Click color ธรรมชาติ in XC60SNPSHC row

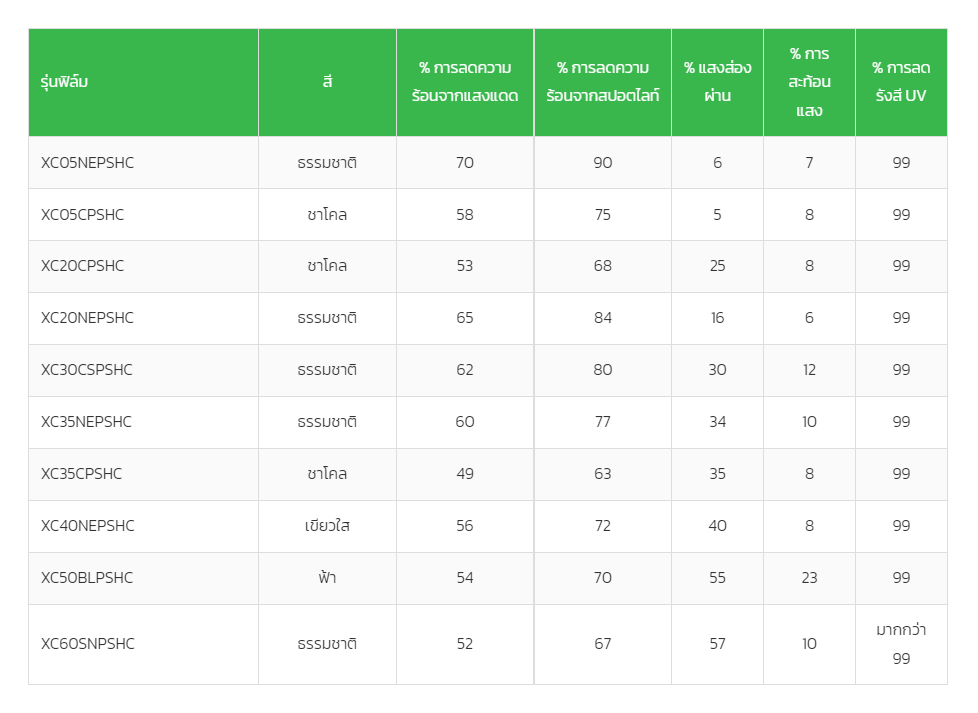[327, 644]
